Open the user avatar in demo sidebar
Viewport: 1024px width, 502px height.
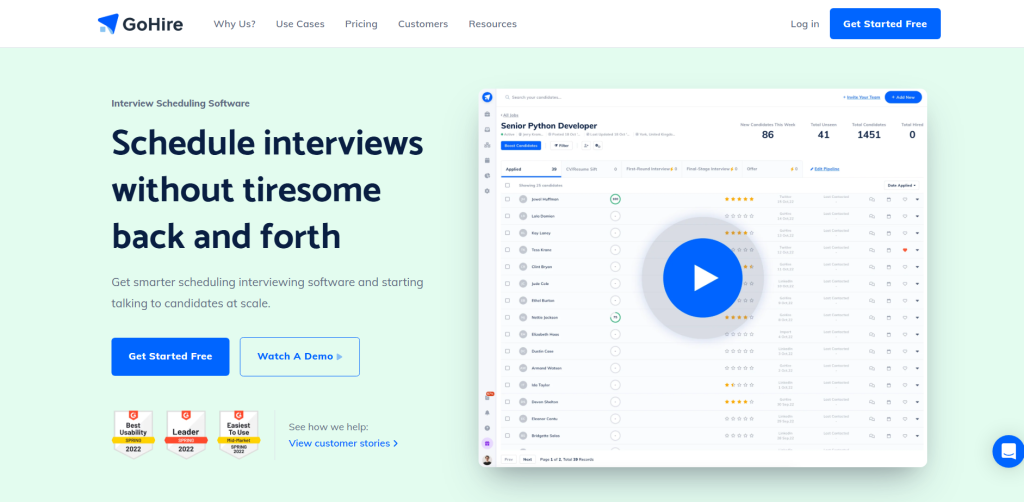pyautogui.click(x=487, y=460)
